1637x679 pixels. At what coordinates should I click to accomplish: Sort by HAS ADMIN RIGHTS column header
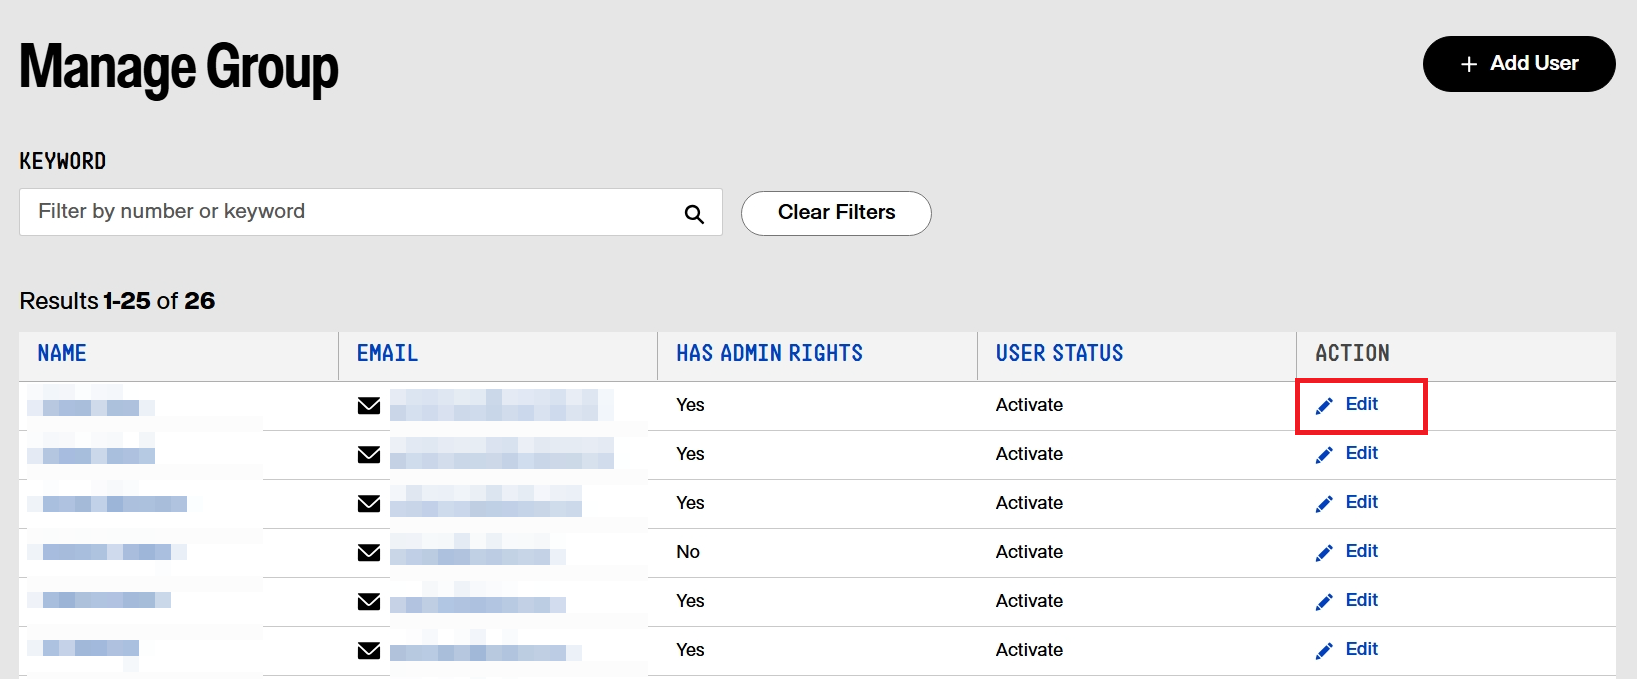pyautogui.click(x=769, y=353)
